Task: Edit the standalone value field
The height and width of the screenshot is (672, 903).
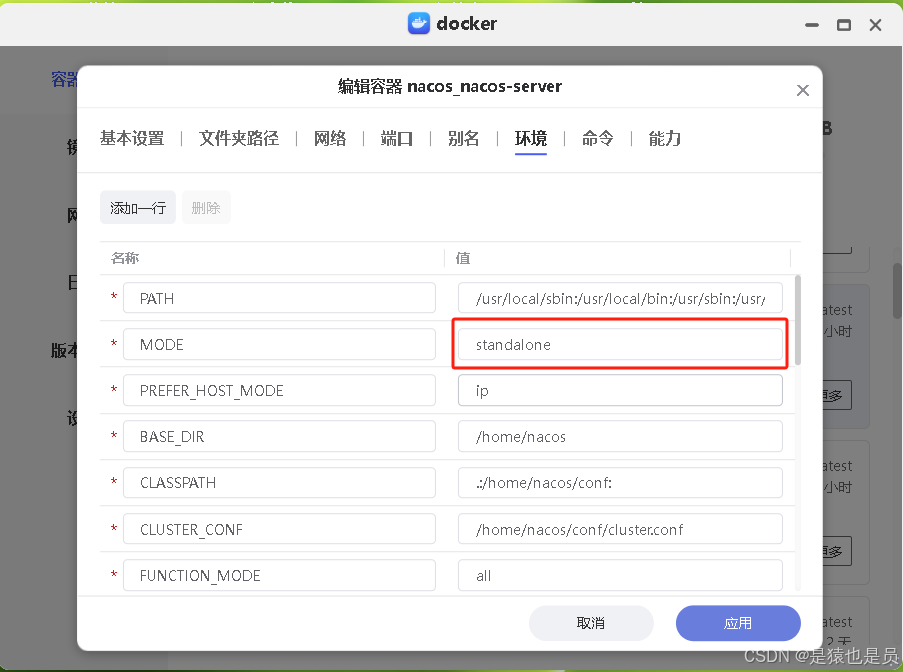Action: tap(620, 344)
